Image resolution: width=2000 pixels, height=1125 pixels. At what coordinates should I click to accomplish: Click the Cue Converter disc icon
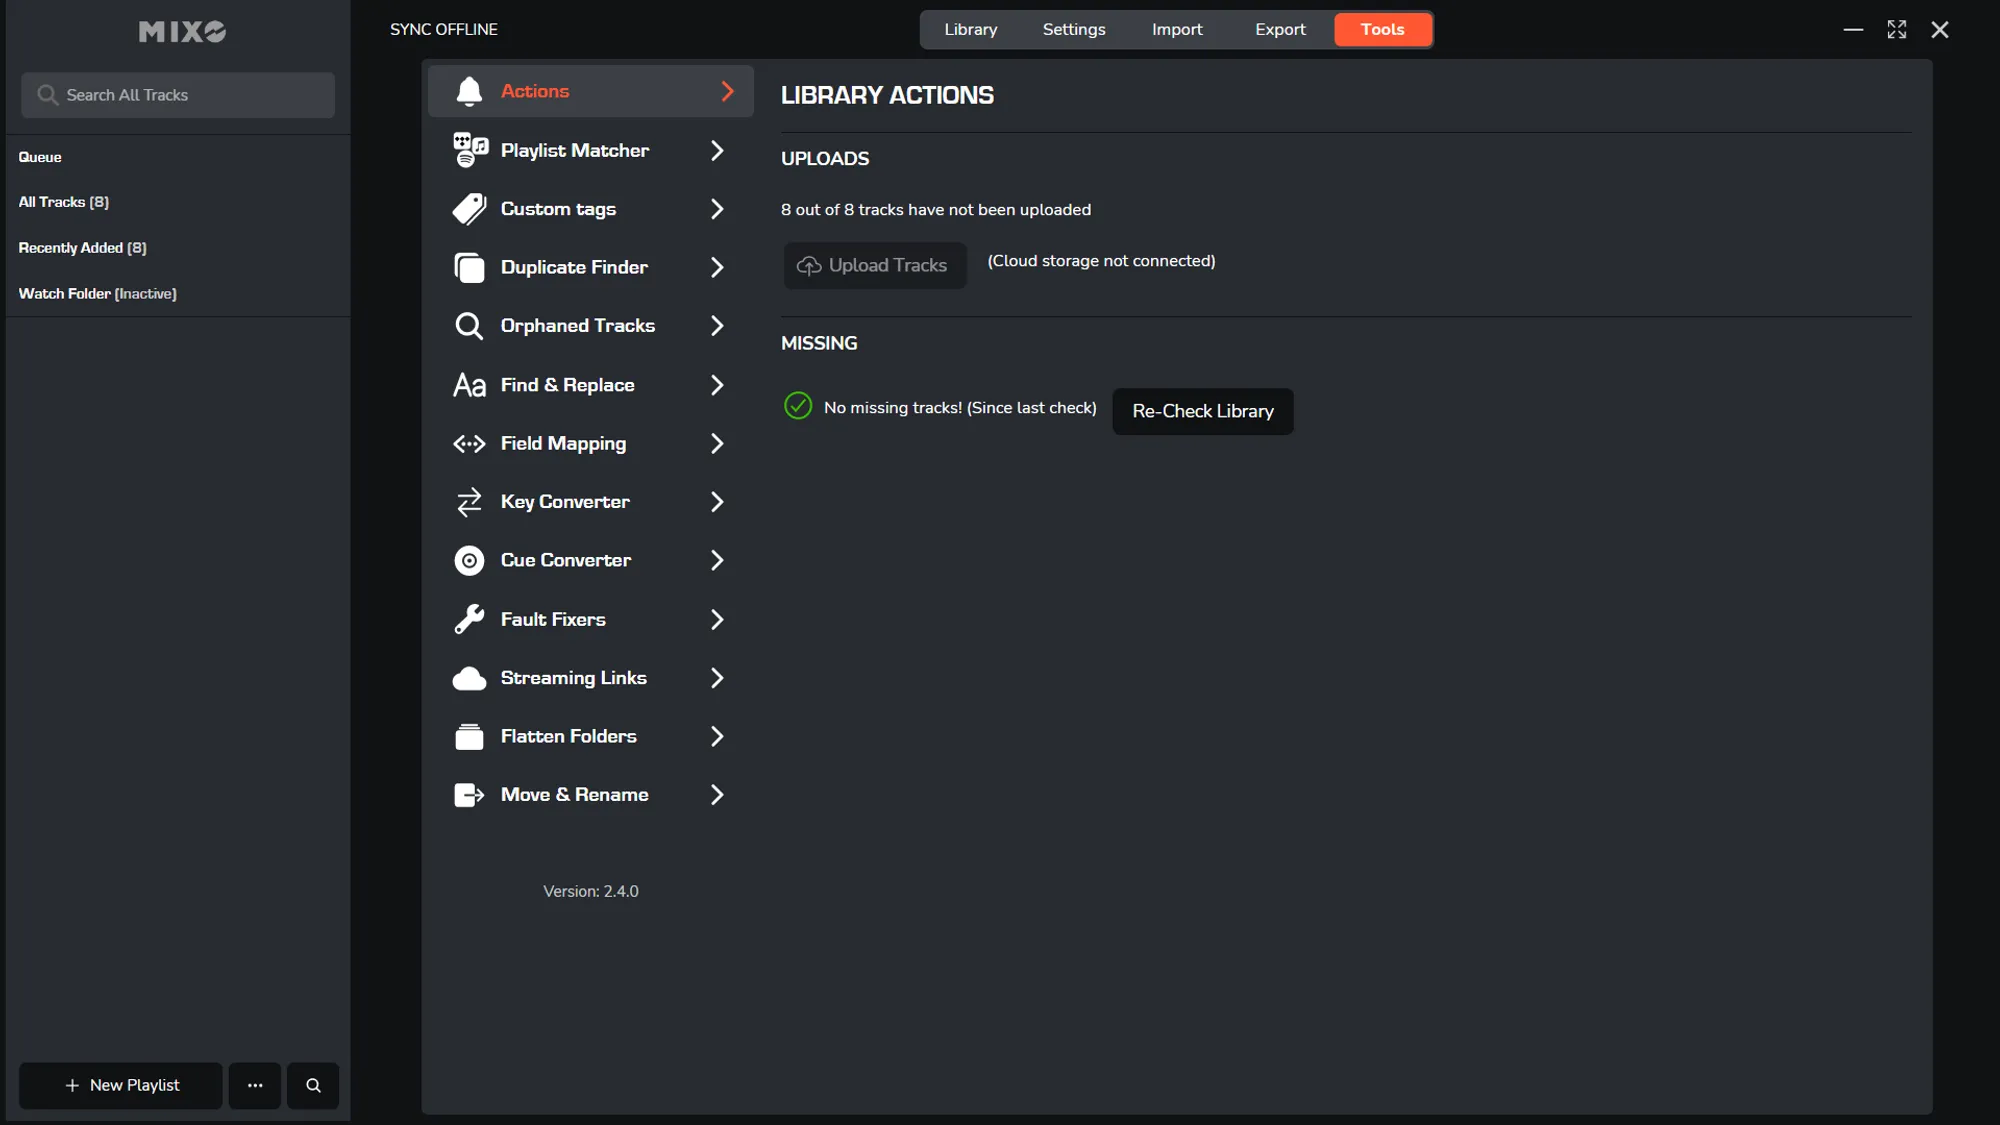[469, 560]
